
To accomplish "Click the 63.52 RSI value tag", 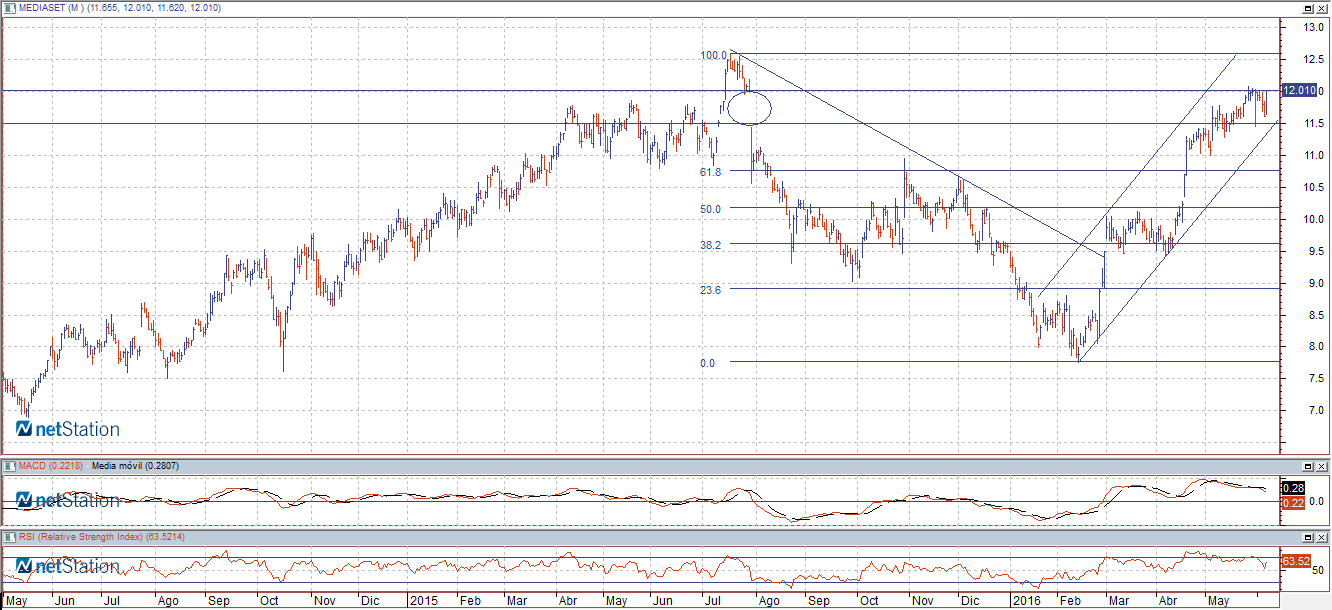I will (x=1296, y=561).
